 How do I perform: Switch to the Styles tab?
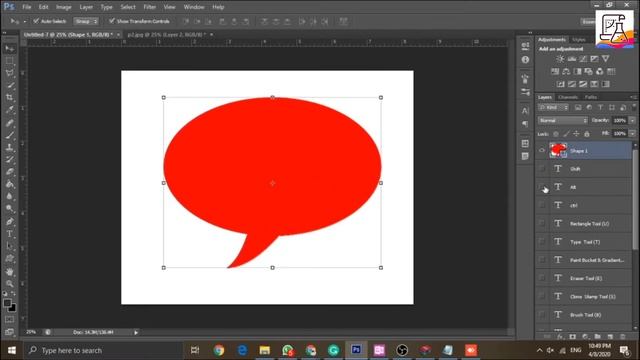(579, 40)
